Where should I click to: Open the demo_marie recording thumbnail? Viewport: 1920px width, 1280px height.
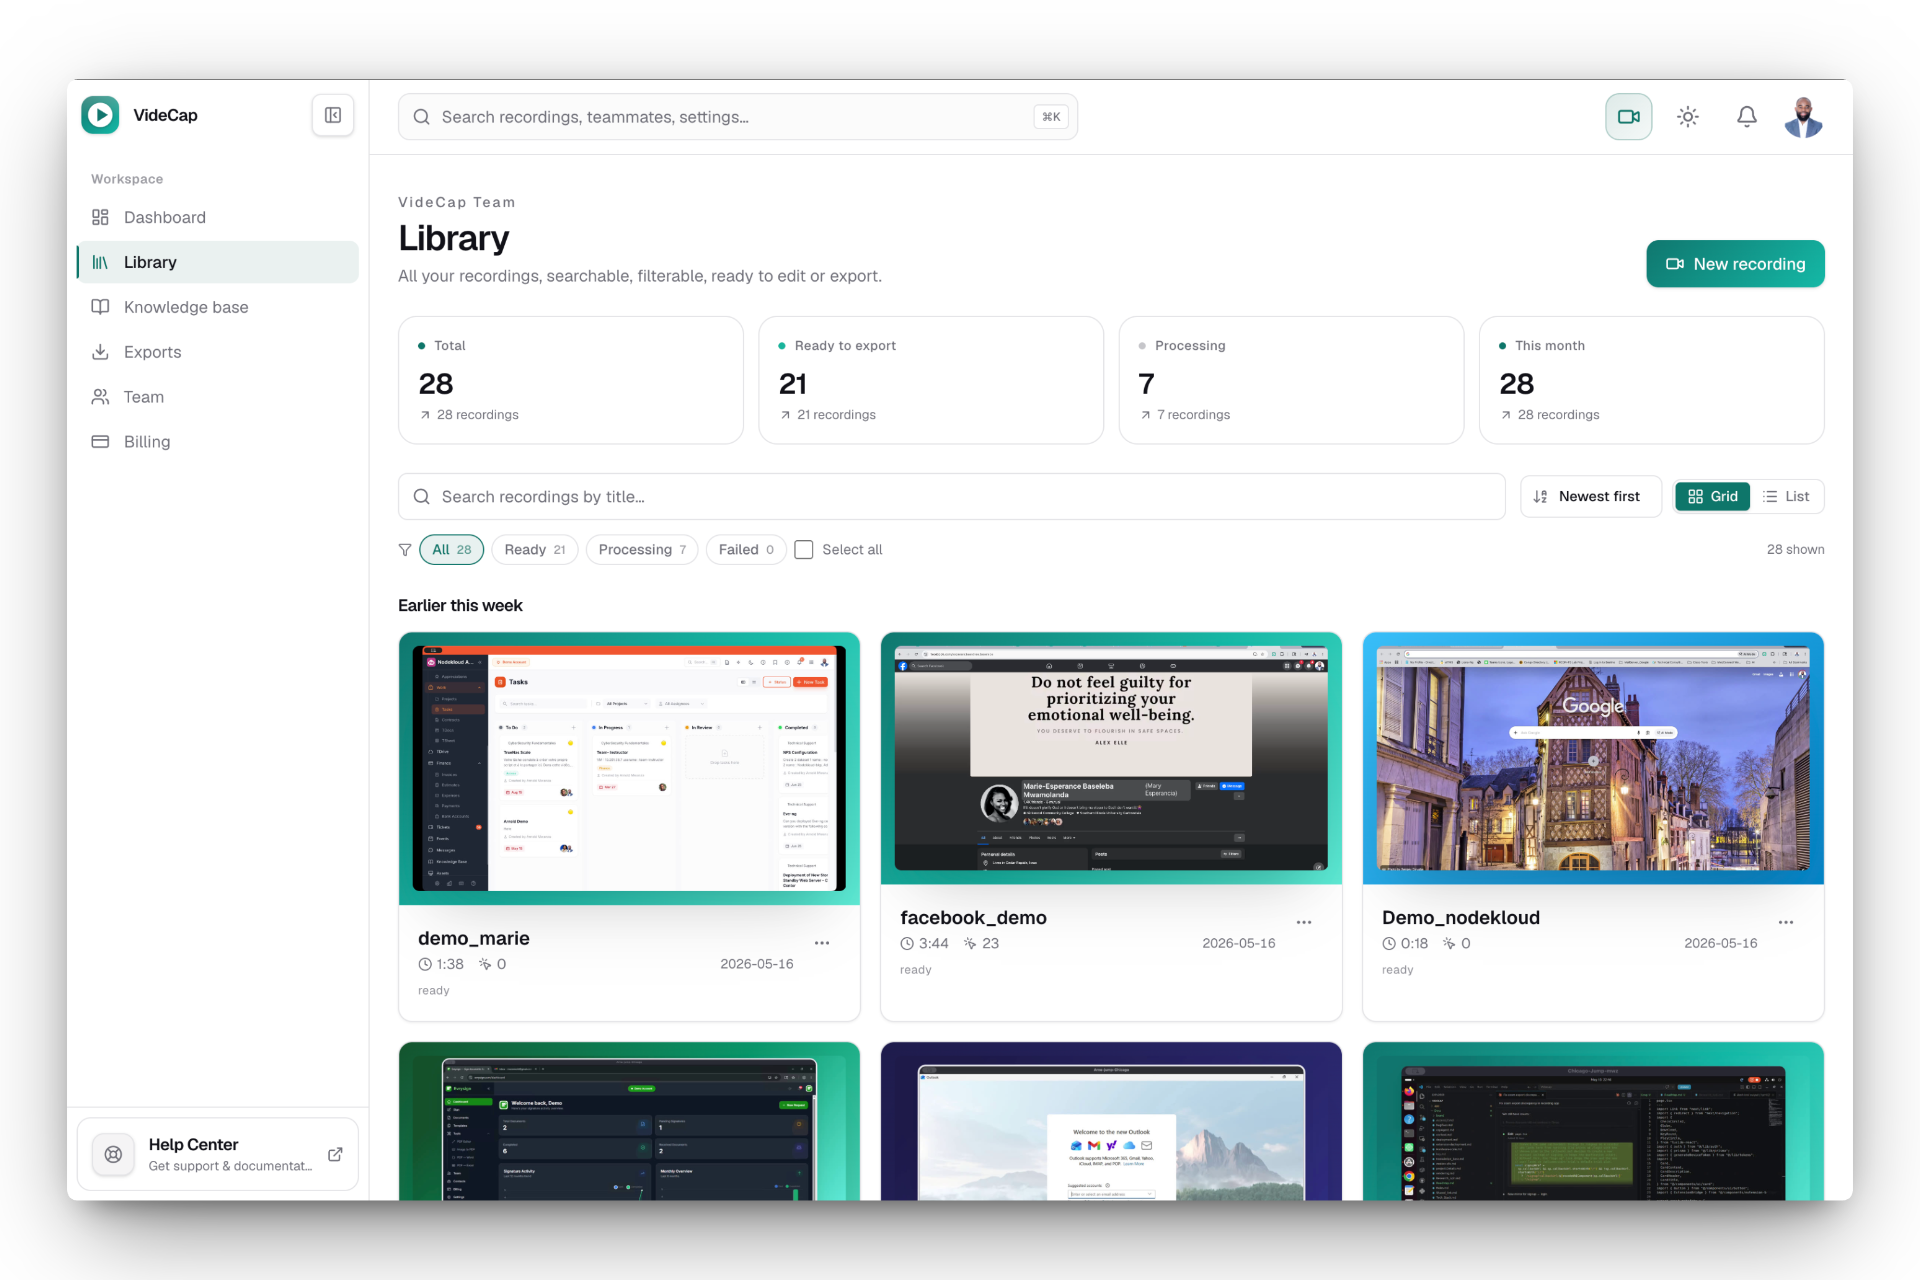coord(629,768)
